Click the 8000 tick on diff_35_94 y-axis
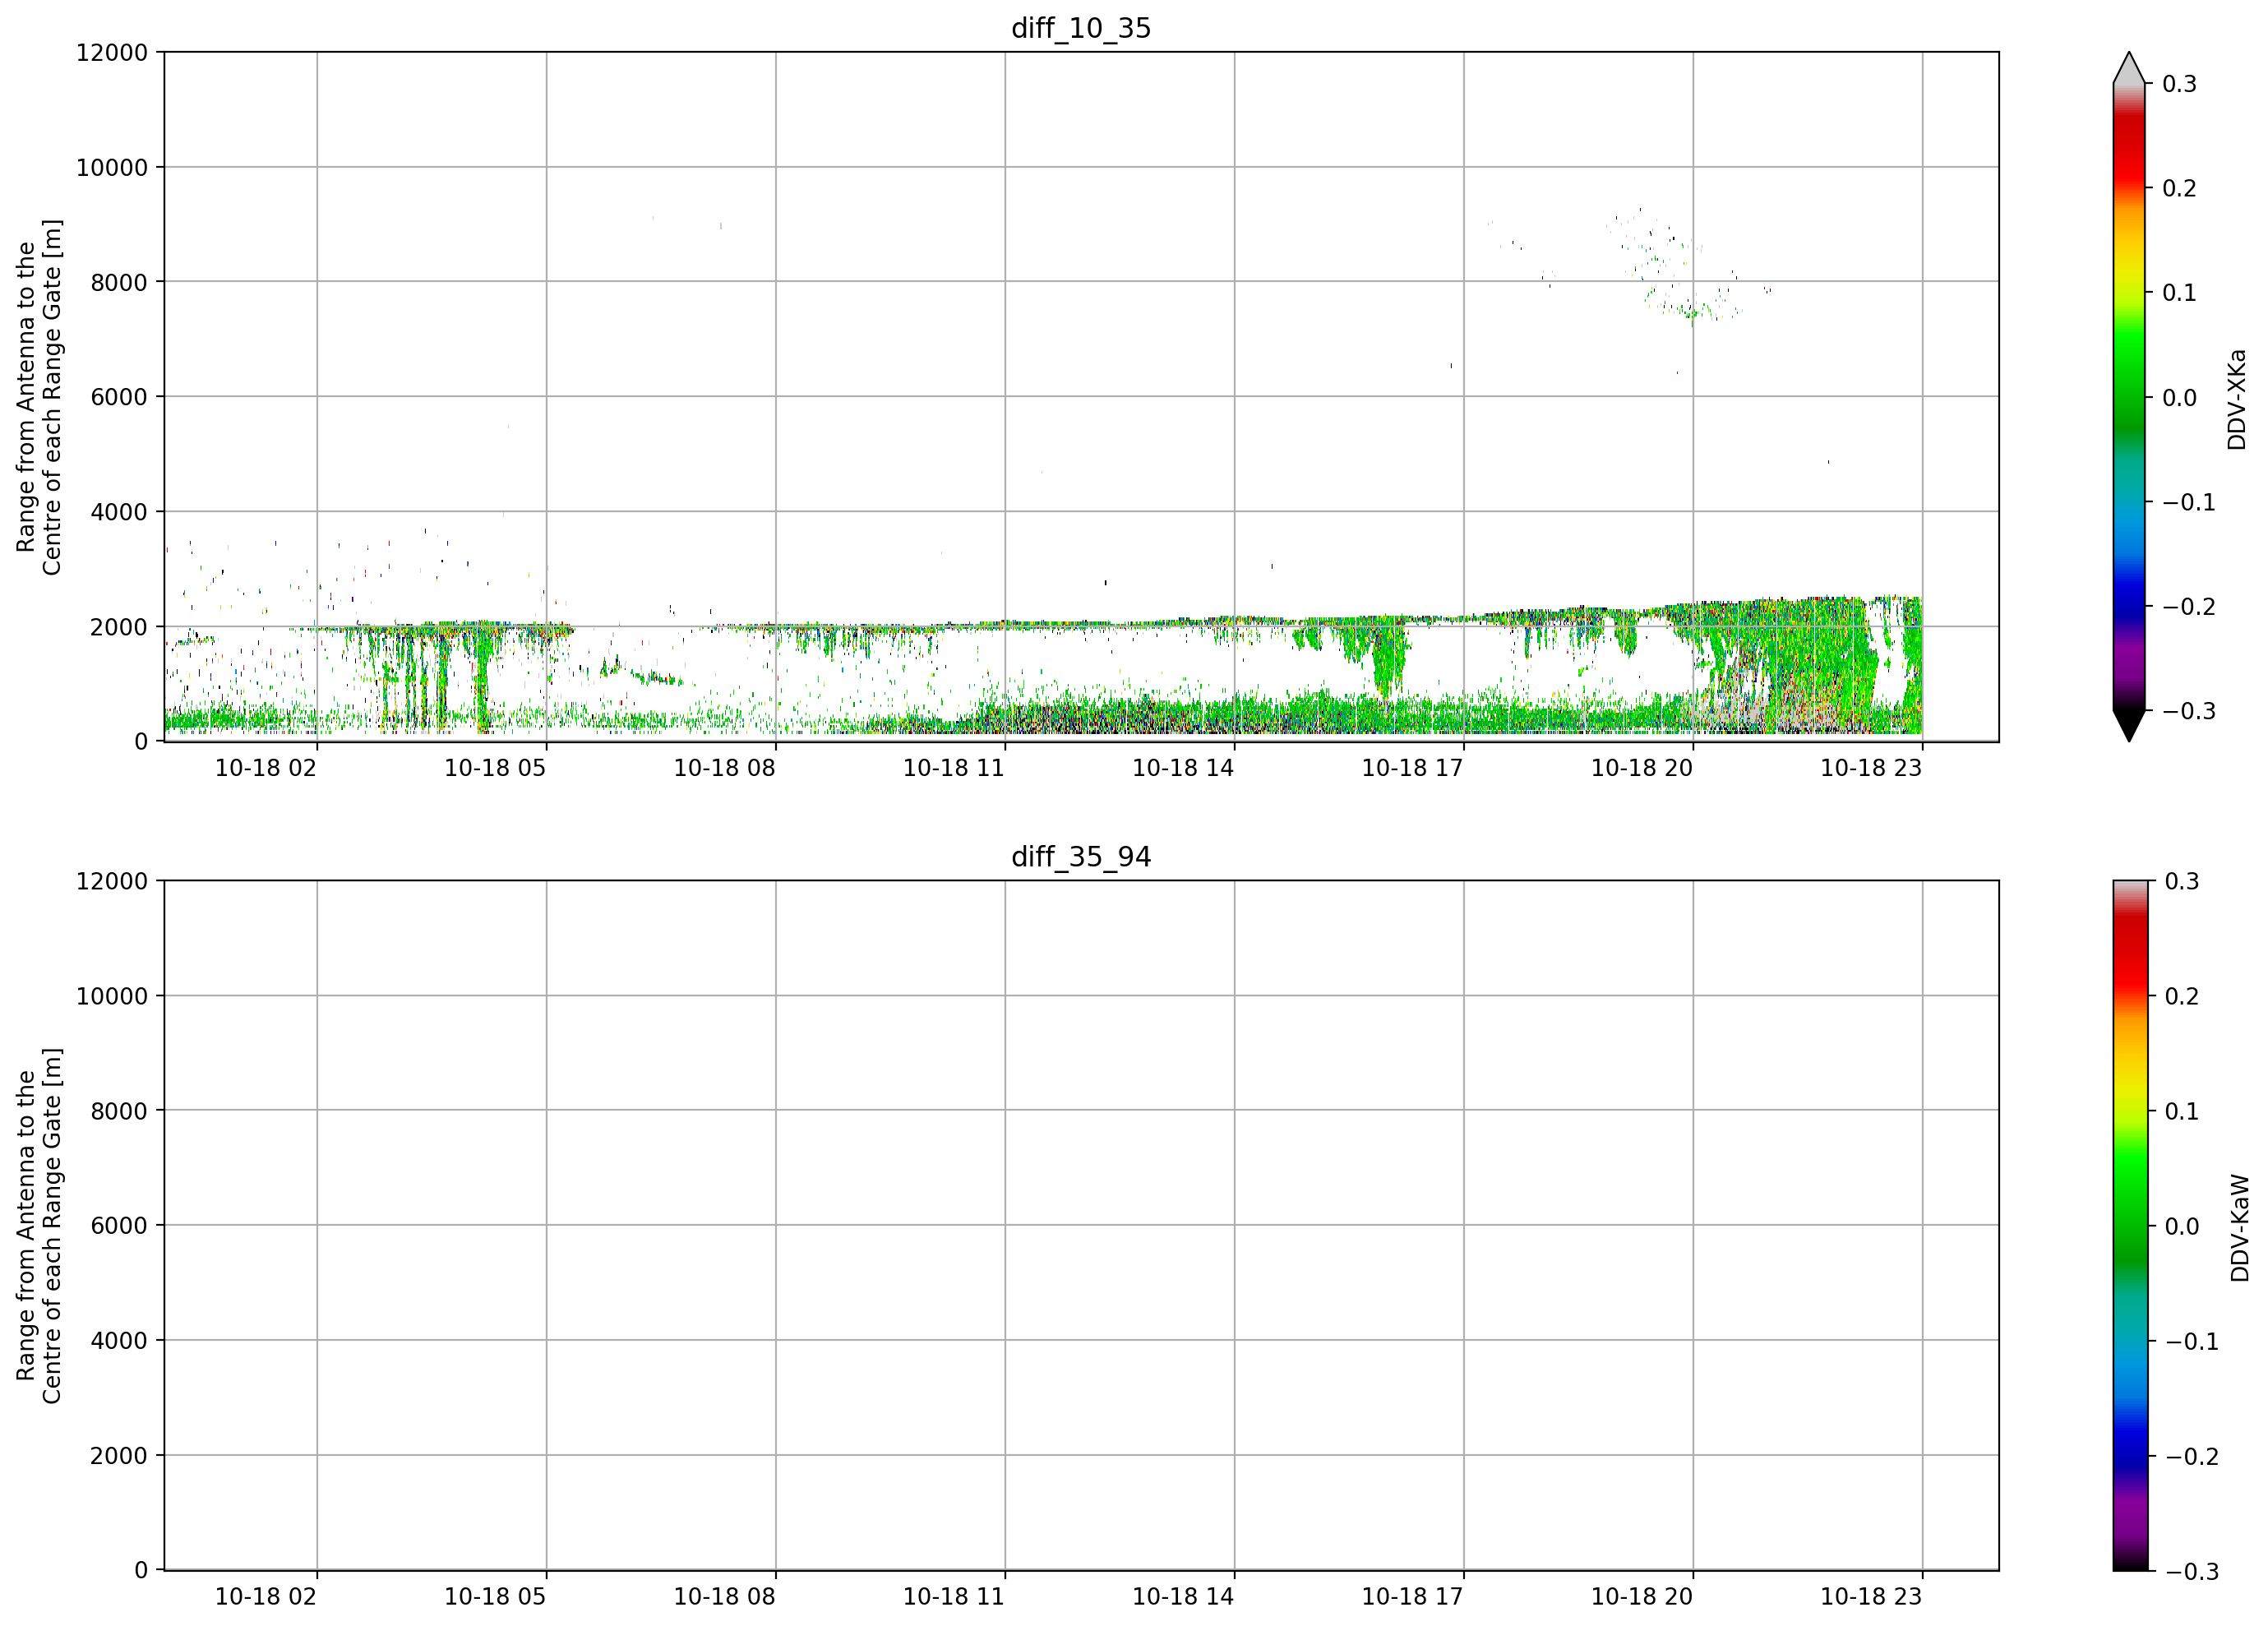2268x1626 pixels. click(x=119, y=1111)
